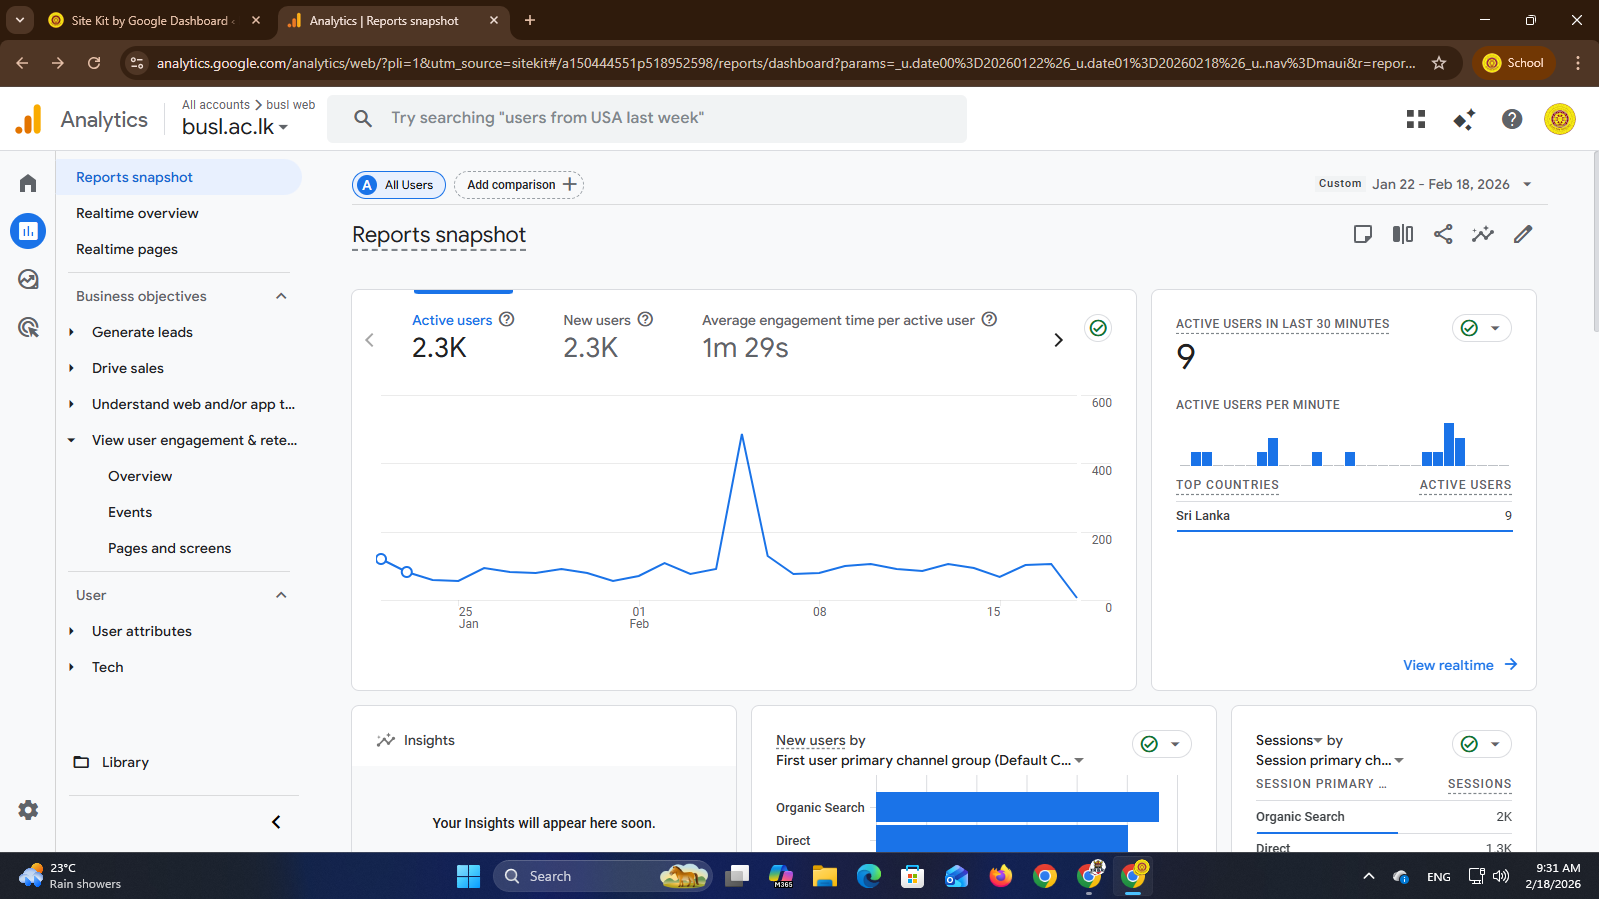Open the Edit comparisons icon
Screen dimensions: 1599x899
pyautogui.click(x=1403, y=234)
